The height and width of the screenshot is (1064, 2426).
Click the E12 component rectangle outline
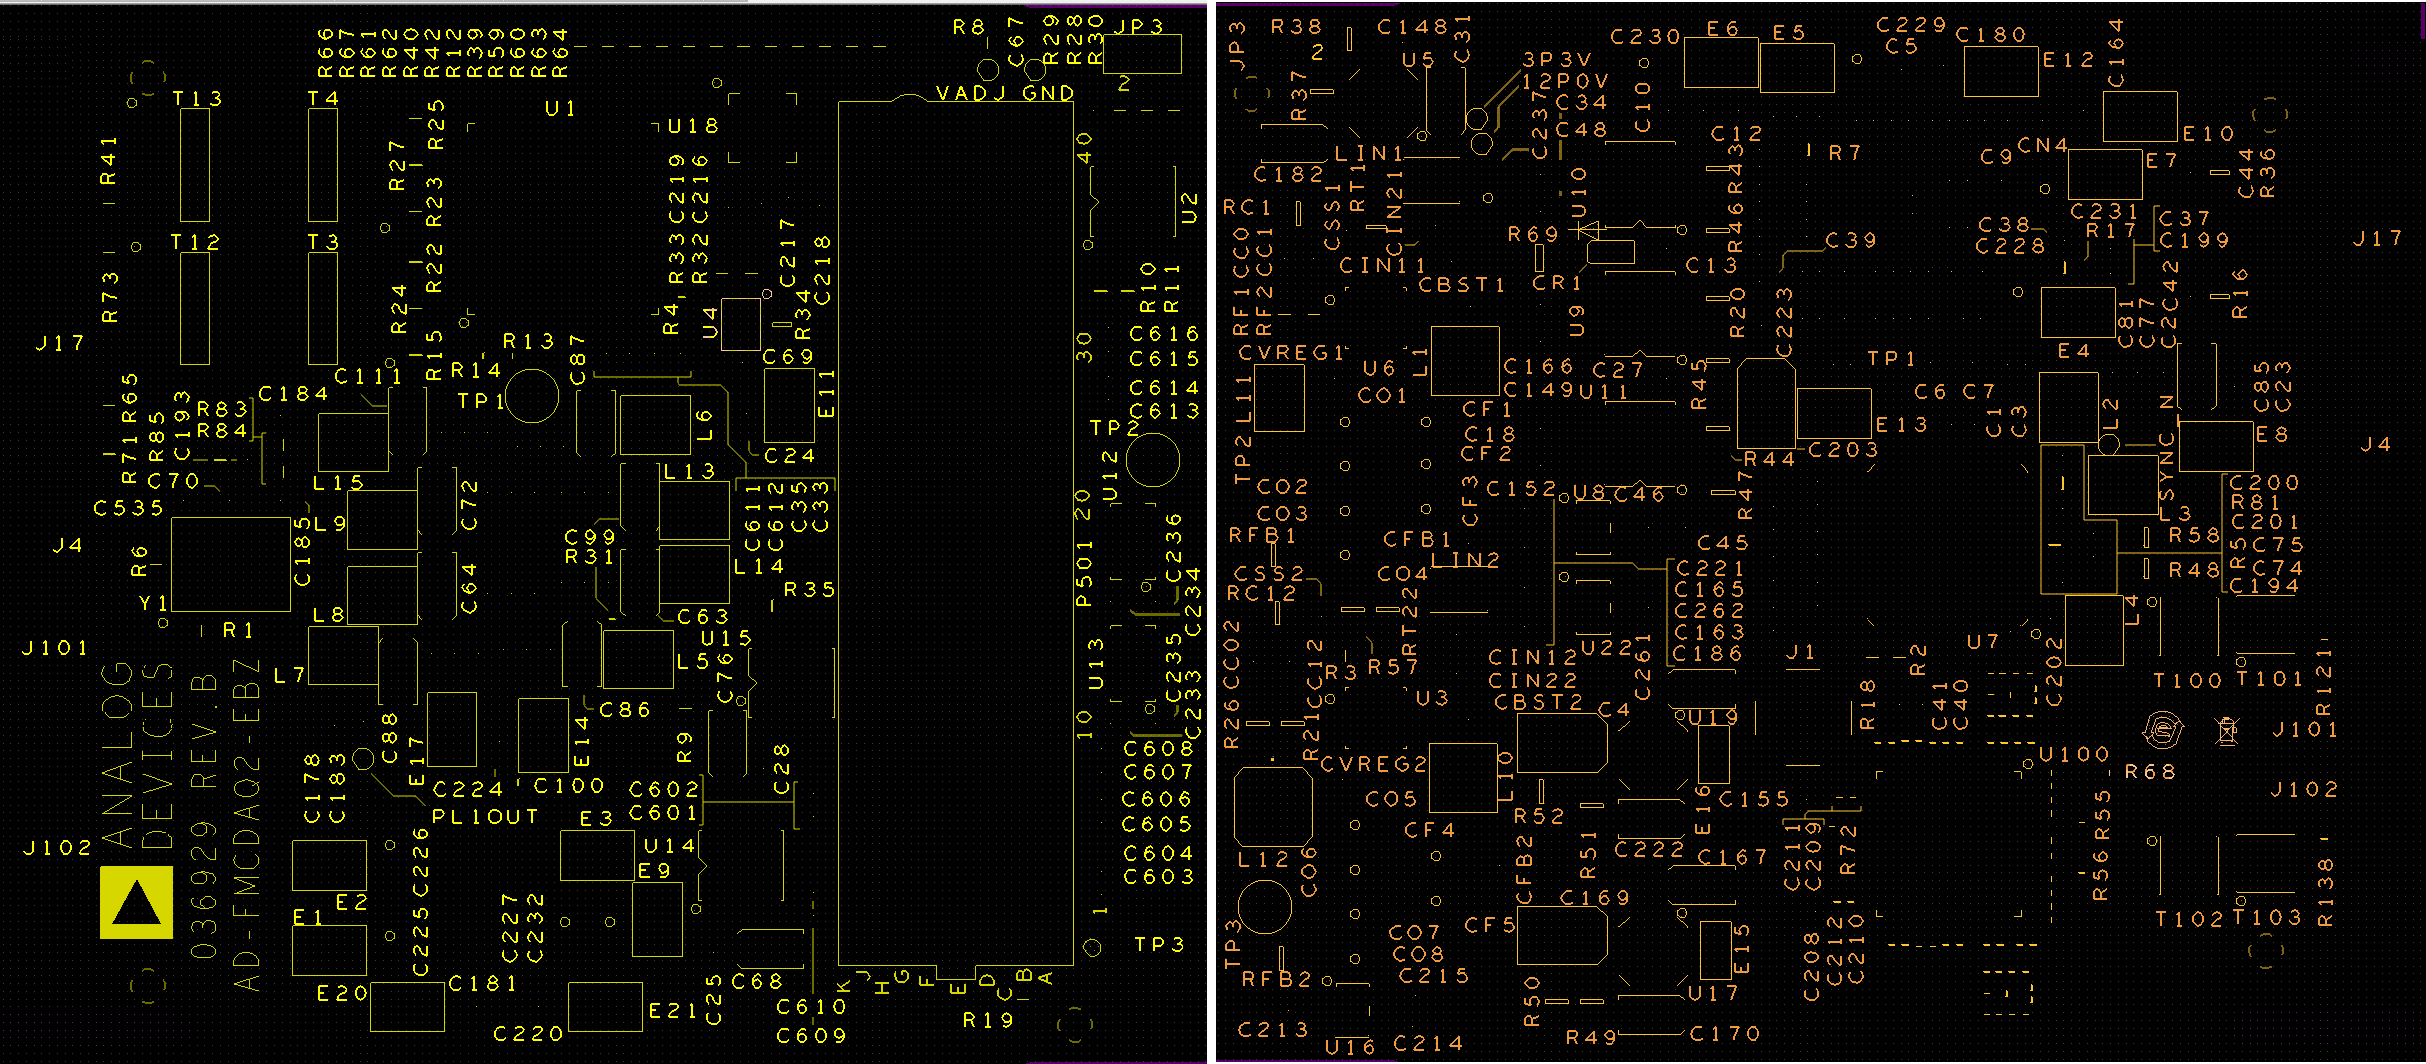click(x=2001, y=71)
